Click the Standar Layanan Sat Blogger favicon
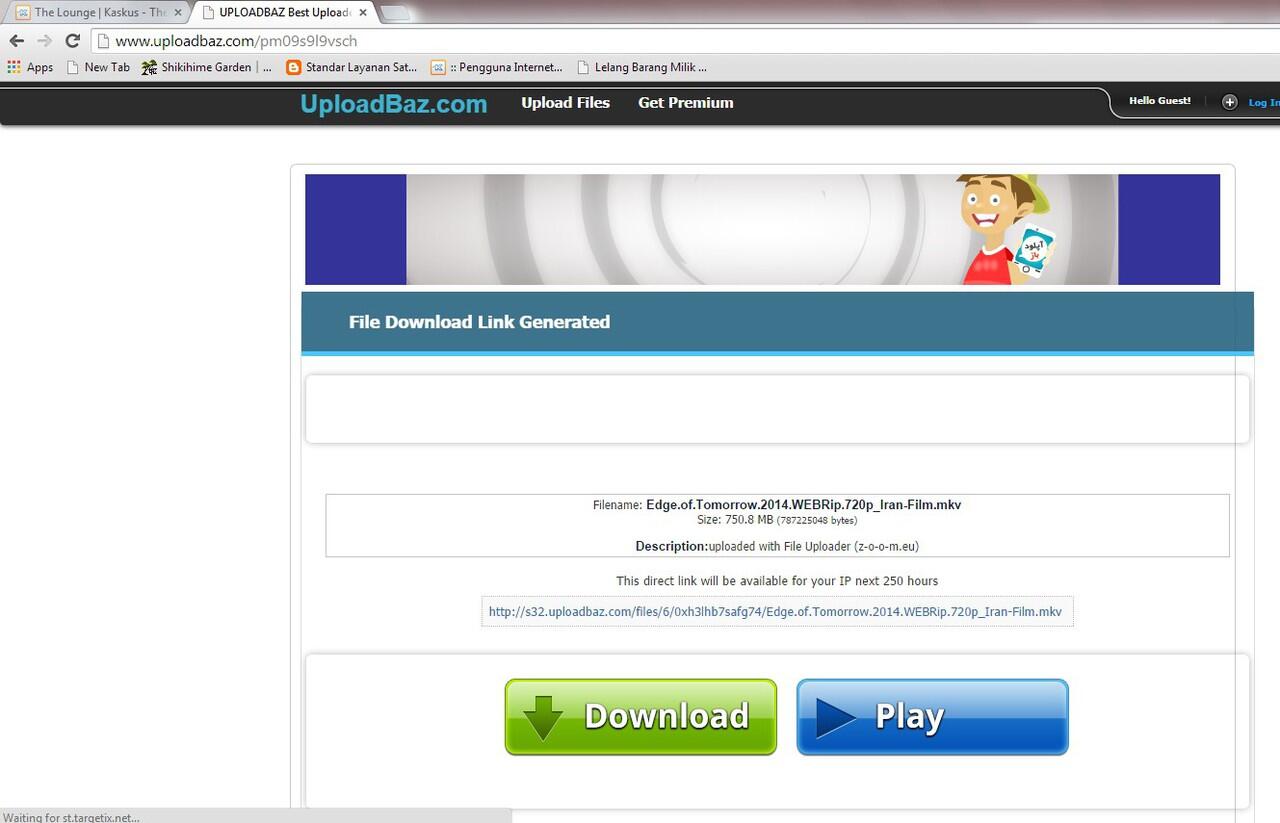The width and height of the screenshot is (1280, 823). [293, 68]
